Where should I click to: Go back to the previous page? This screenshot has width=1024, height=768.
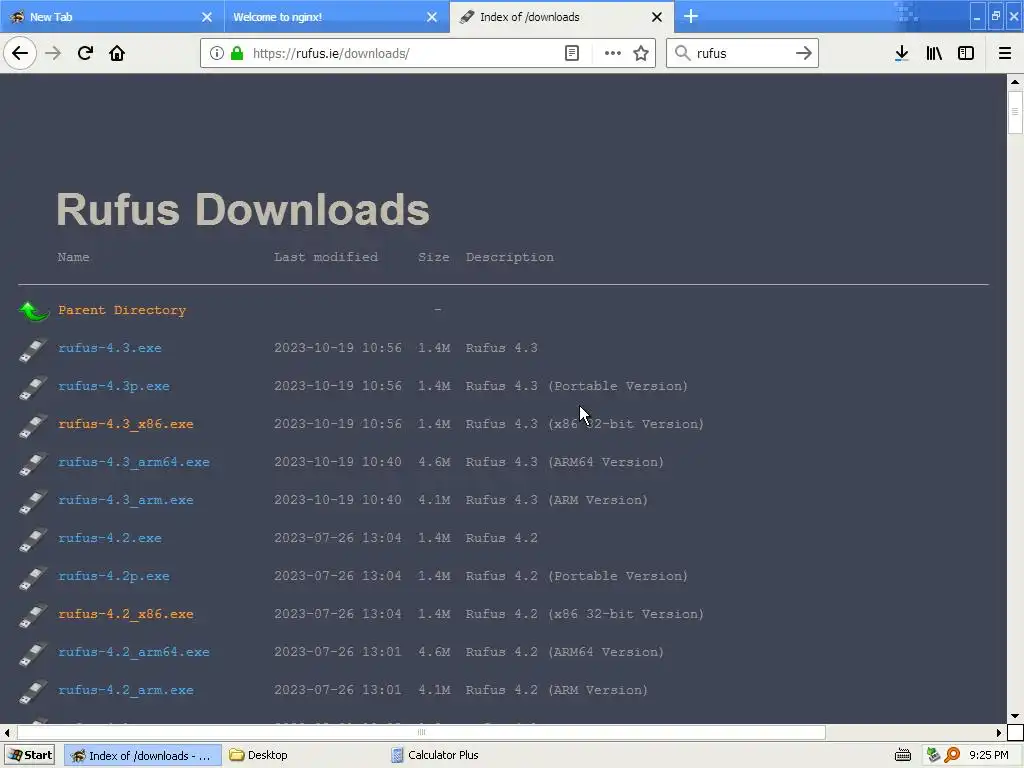tap(20, 53)
